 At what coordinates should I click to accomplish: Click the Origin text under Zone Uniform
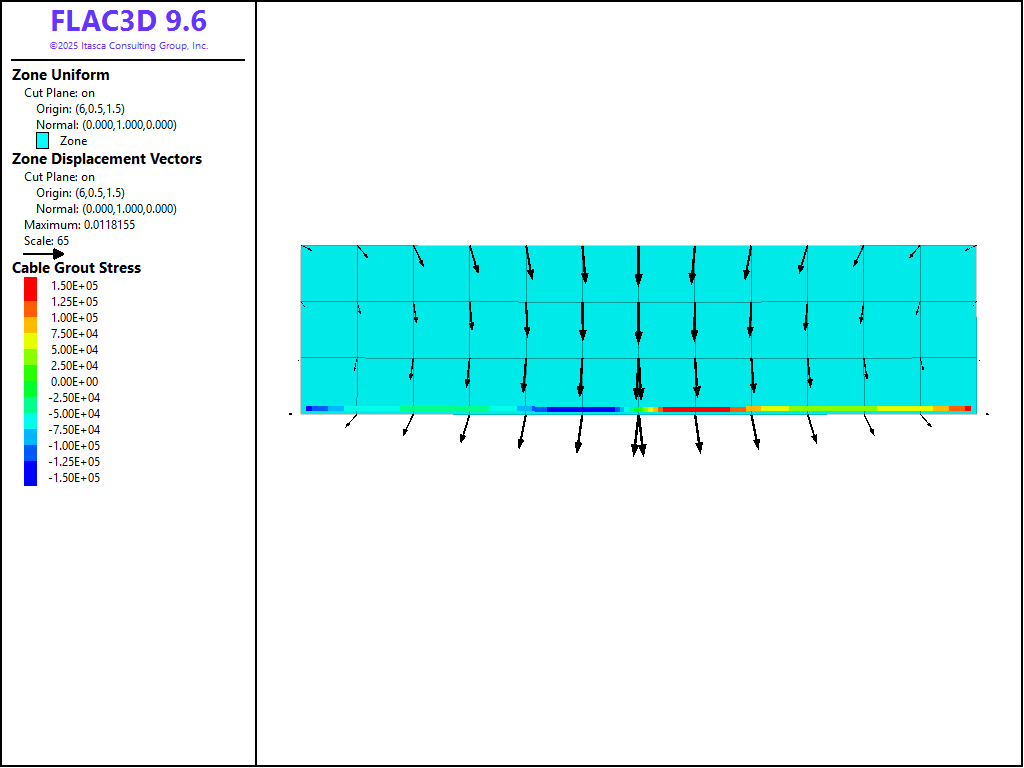80,109
